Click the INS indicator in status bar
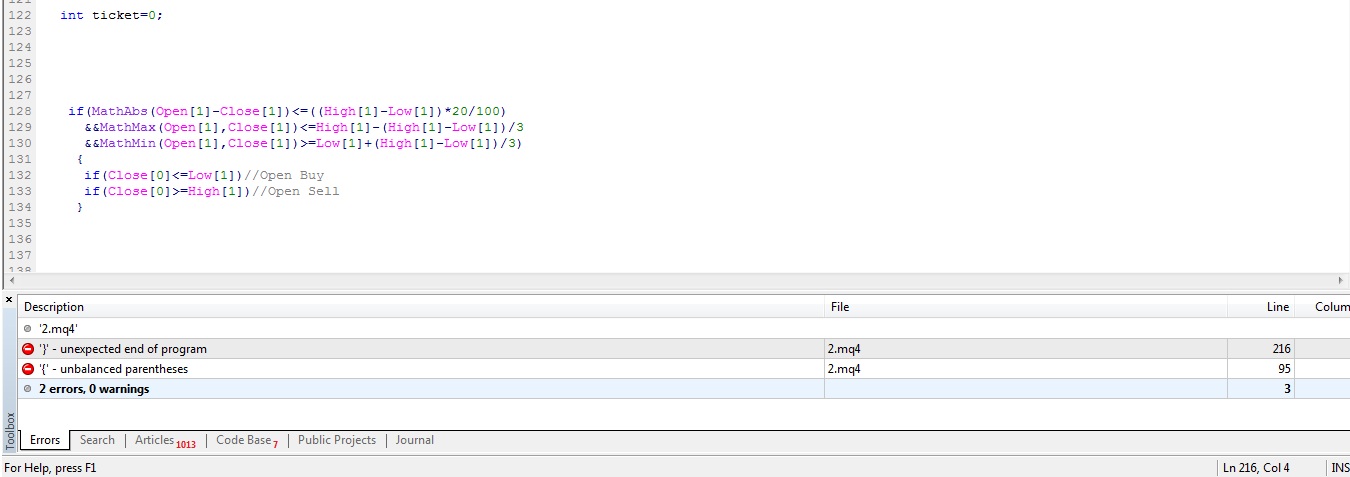Image resolution: width=1350 pixels, height=477 pixels. [x=1339, y=468]
